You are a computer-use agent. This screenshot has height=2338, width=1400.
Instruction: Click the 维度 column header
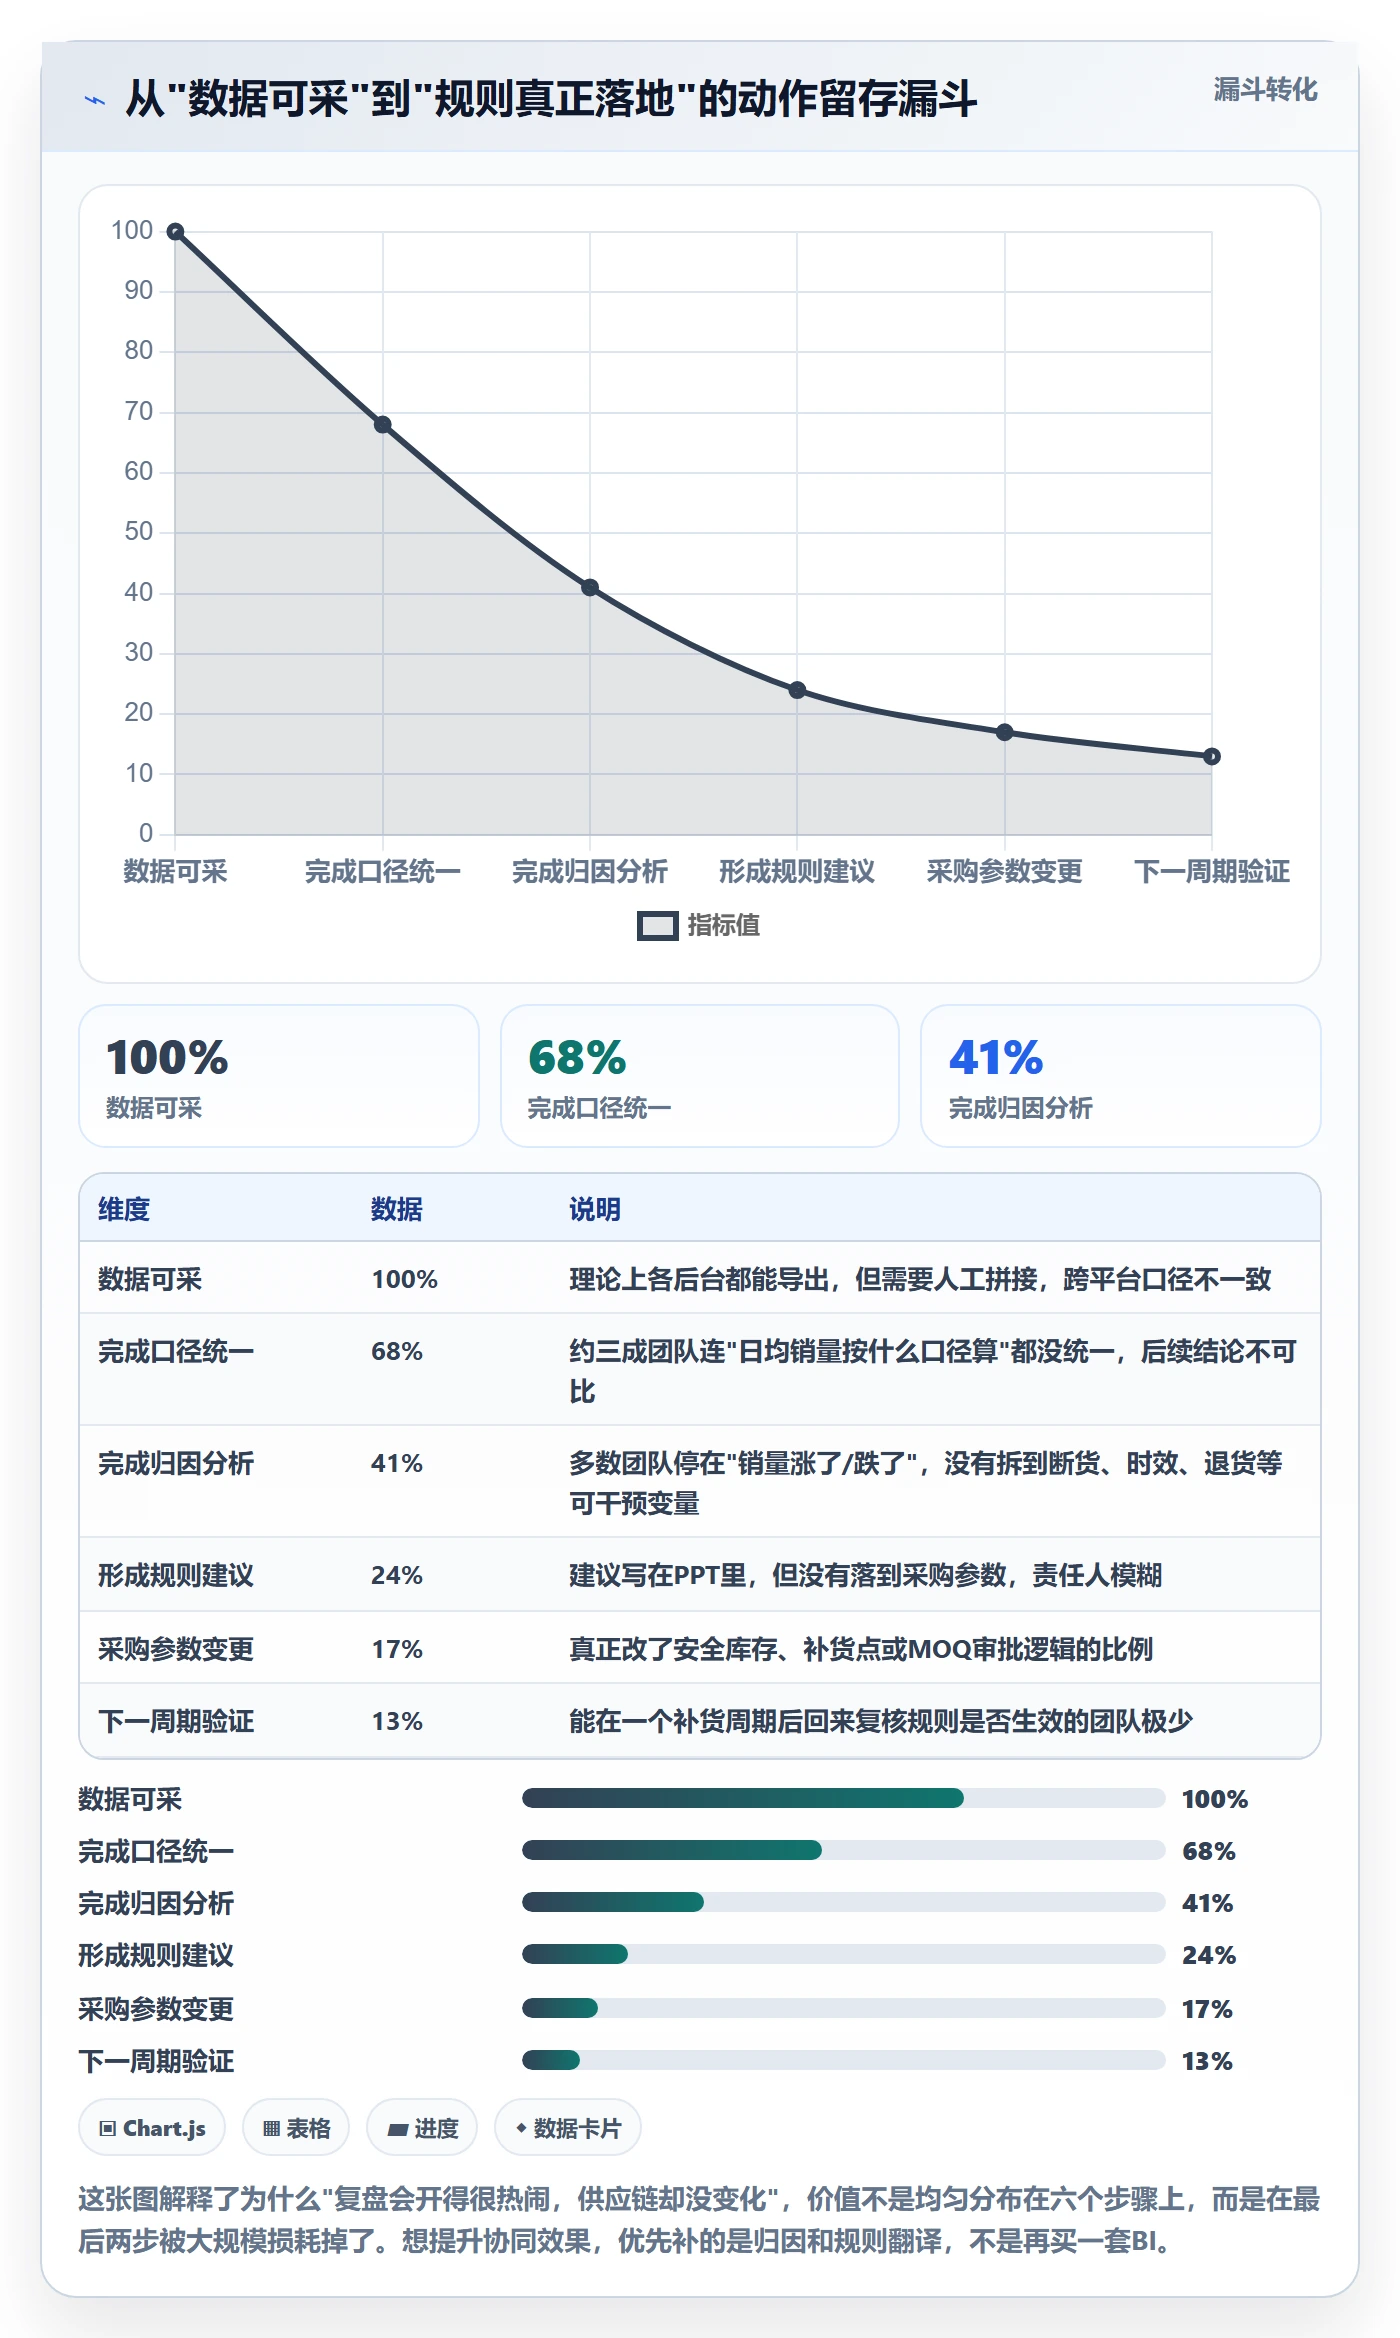[x=124, y=1209]
